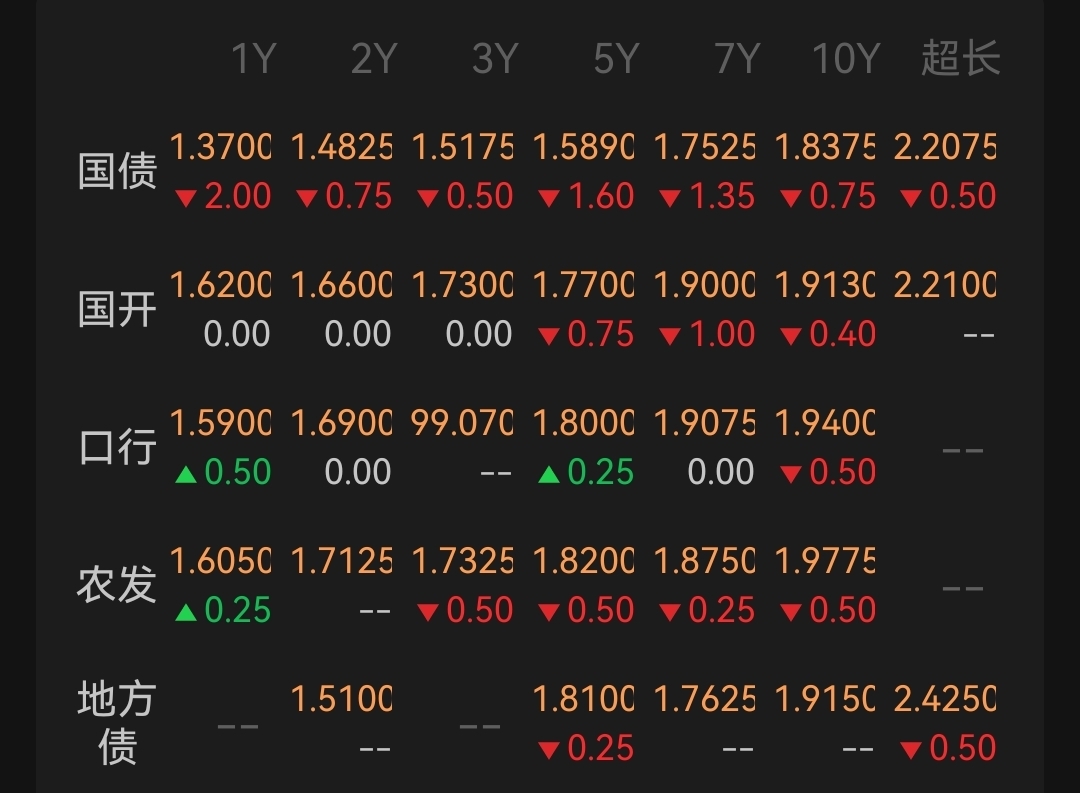Tap the 口行 row label

tap(117, 447)
